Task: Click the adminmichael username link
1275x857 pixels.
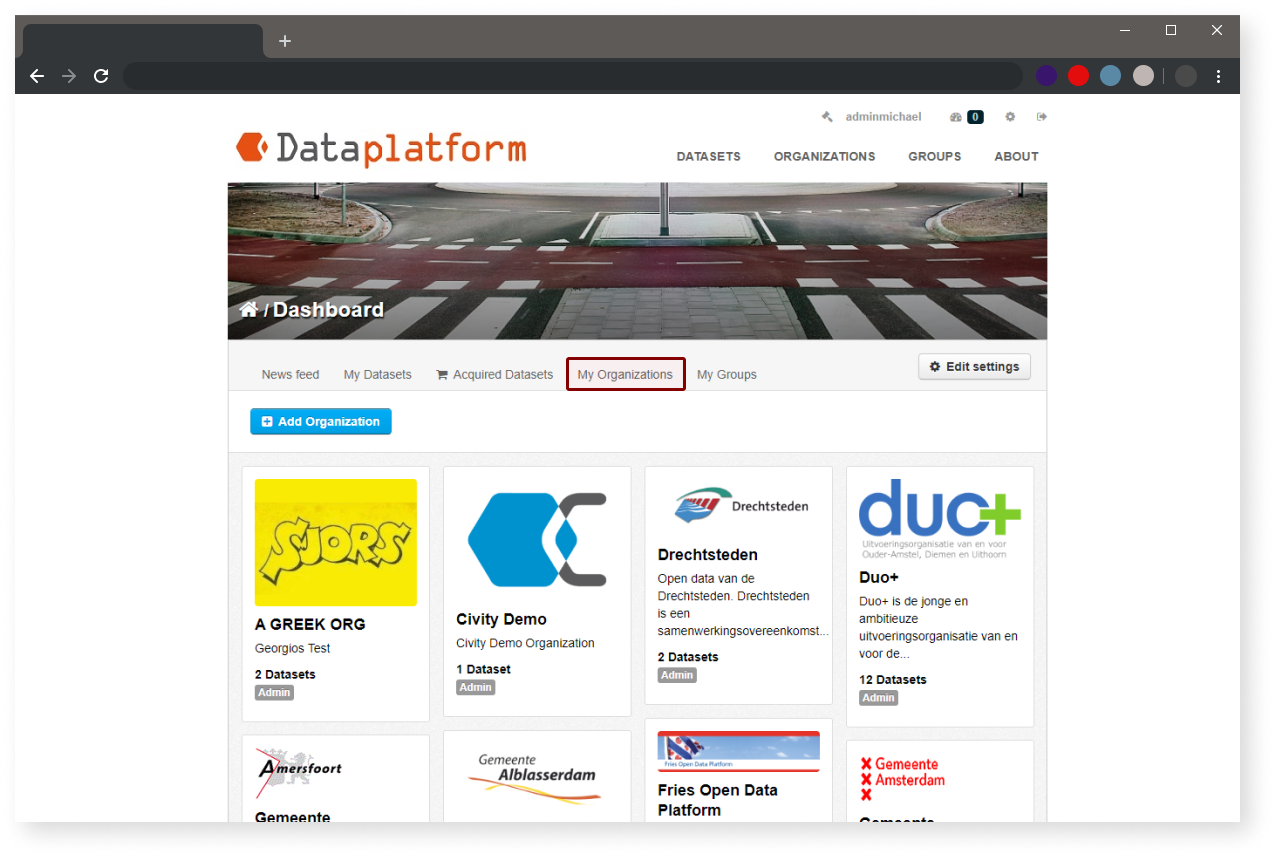Action: (x=883, y=117)
